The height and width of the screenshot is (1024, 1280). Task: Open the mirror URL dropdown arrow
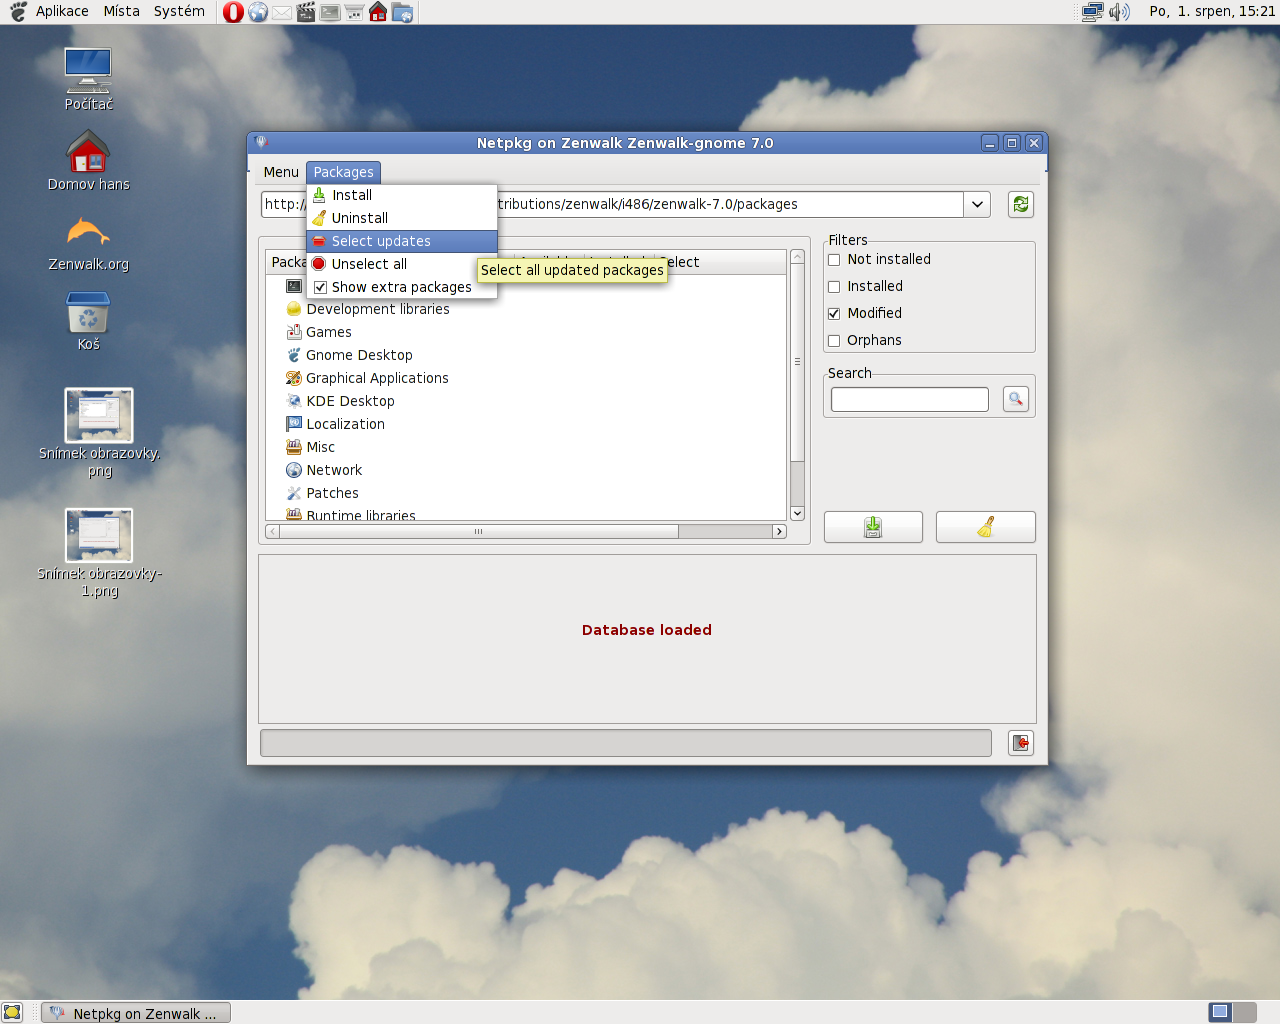[x=977, y=204]
